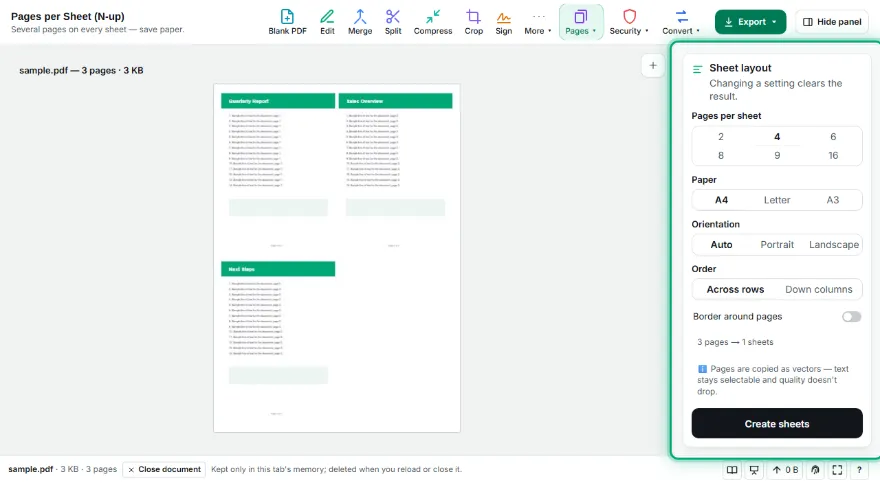
Task: Click the Pages per Sheet (N-up) title
Action: tap(68, 17)
